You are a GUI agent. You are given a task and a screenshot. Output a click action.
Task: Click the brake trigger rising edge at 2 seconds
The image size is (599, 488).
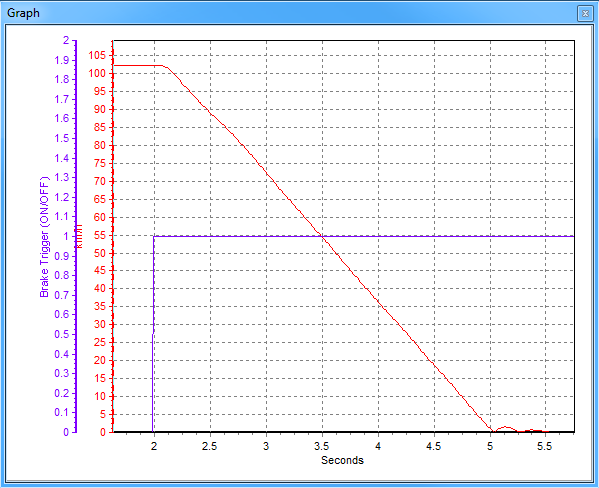click(x=153, y=334)
